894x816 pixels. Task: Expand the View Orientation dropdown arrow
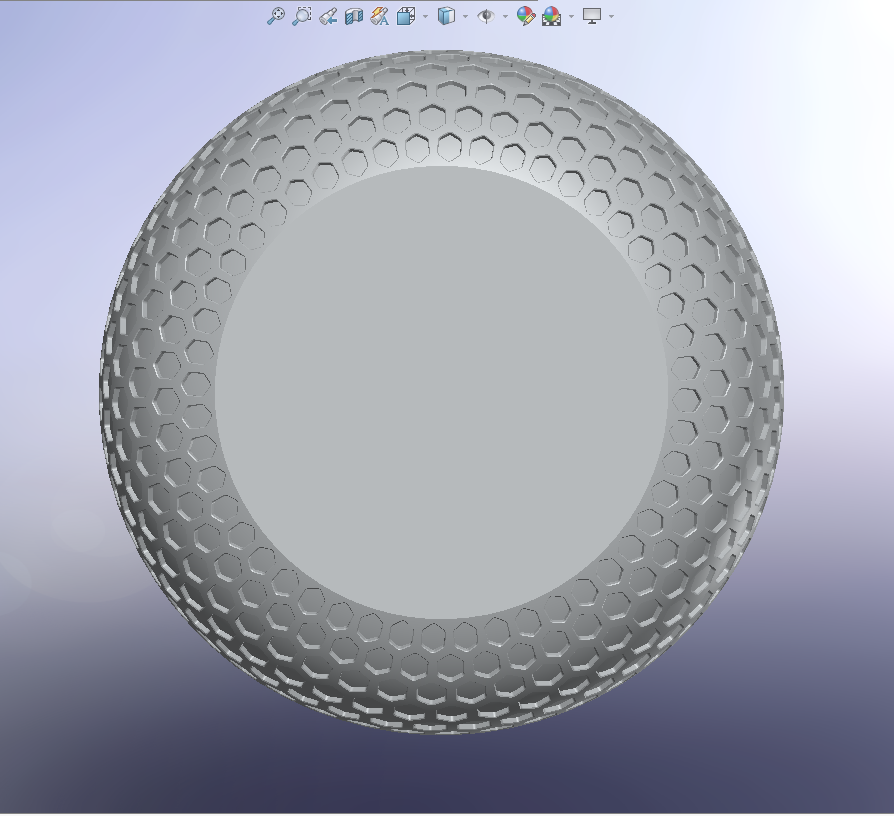(x=425, y=17)
